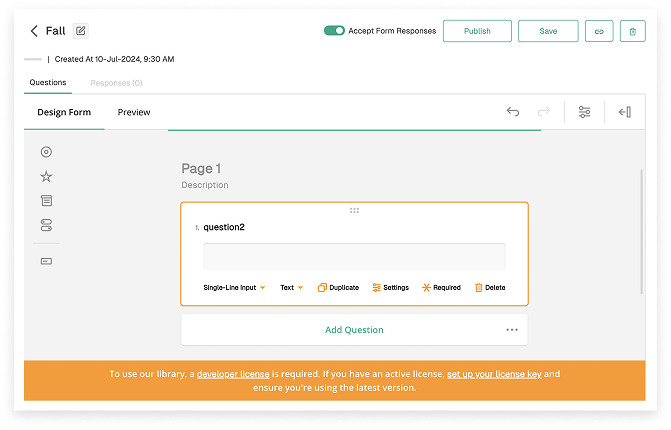Screen dimensions: 671x430
Task: Click the edit form name pencil icon
Action: (x=80, y=31)
